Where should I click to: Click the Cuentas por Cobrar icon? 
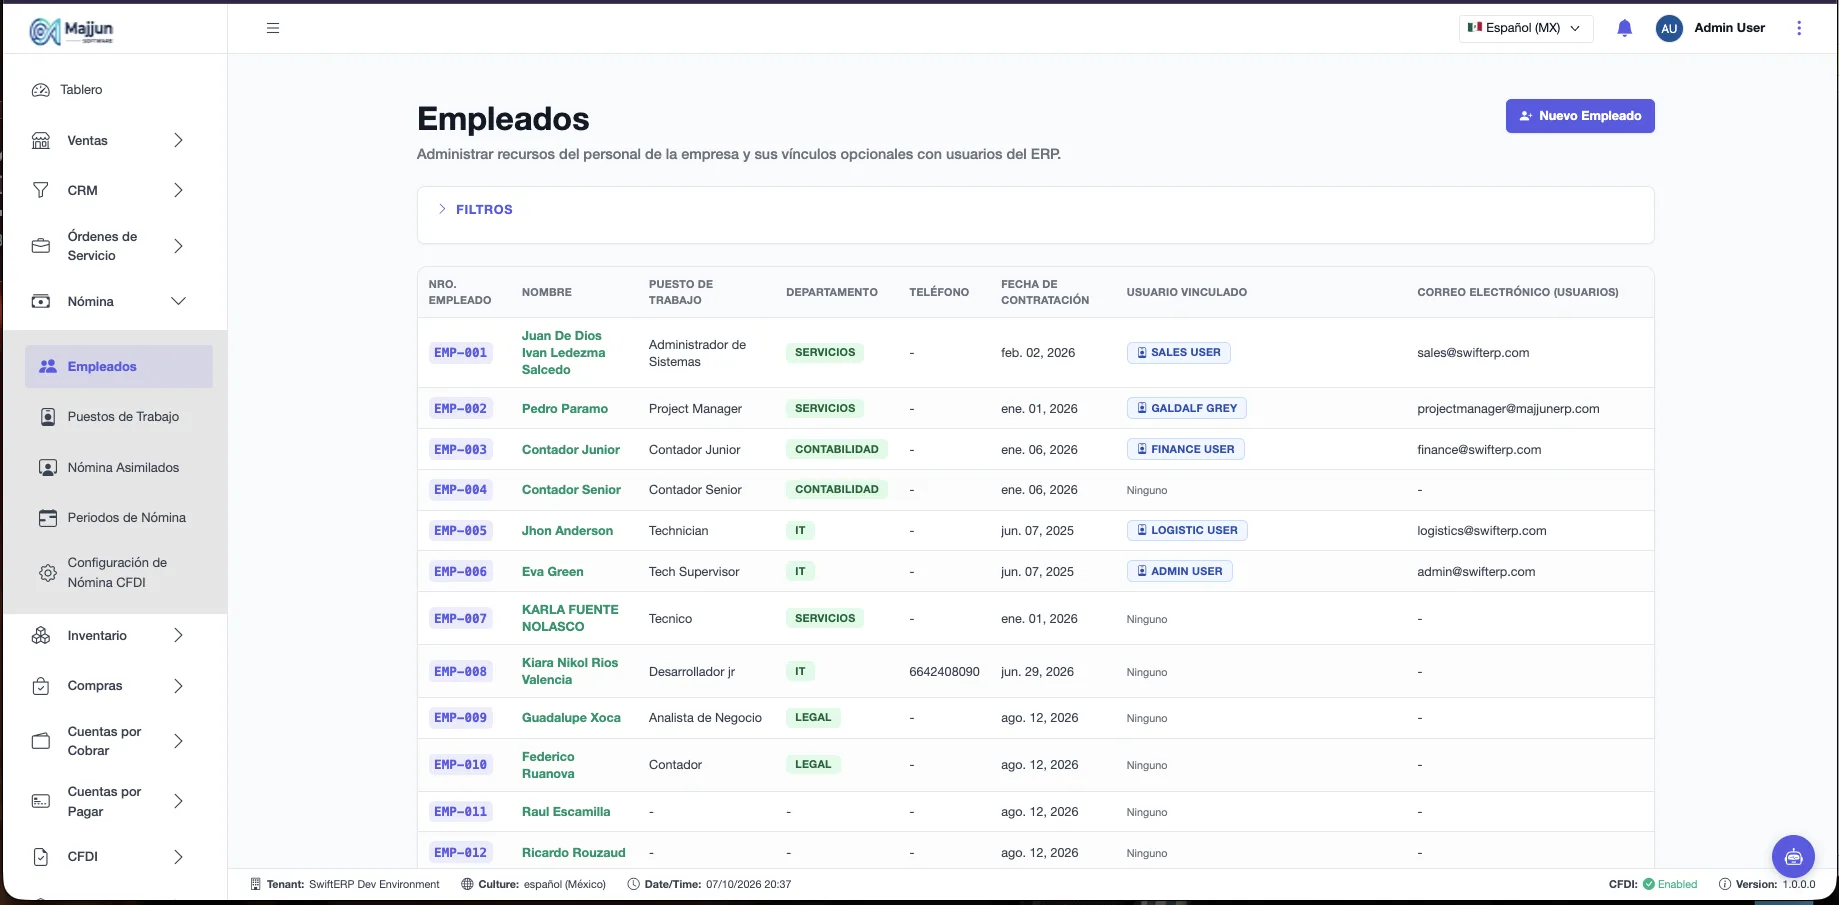pyautogui.click(x=41, y=741)
